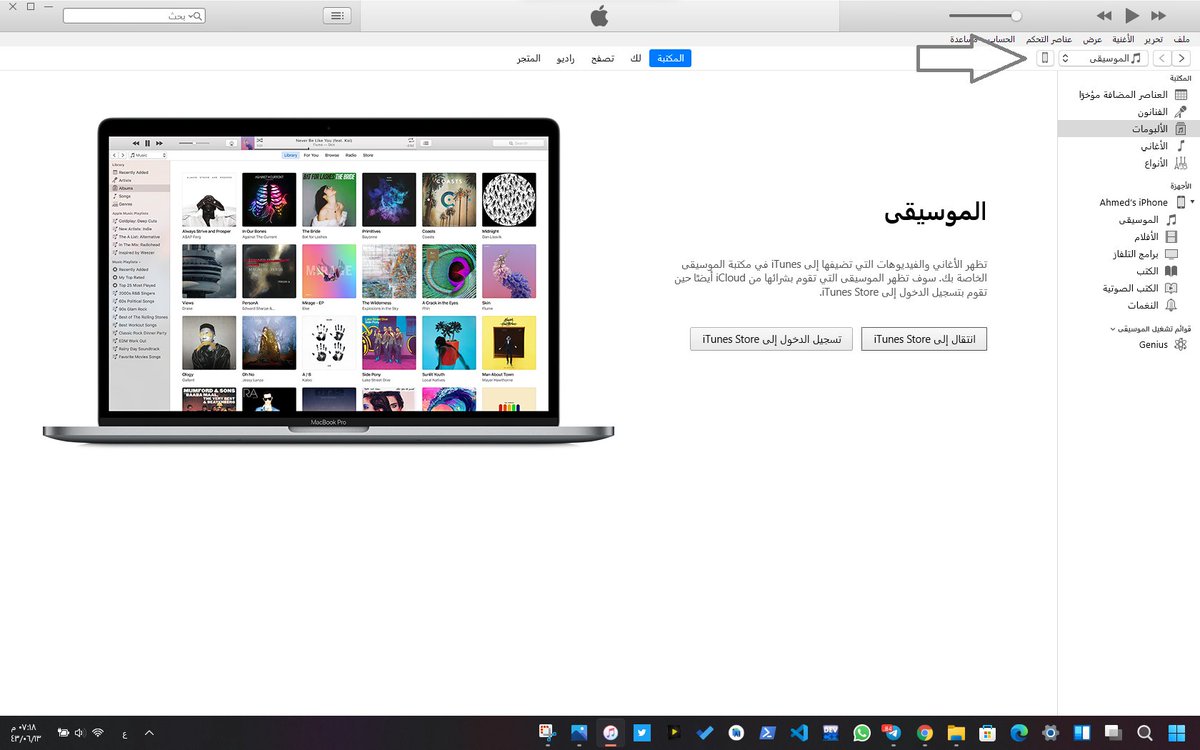Image resolution: width=1200 pixels, height=750 pixels.
Task: Open the الحساب menu
Action: click(x=1001, y=39)
